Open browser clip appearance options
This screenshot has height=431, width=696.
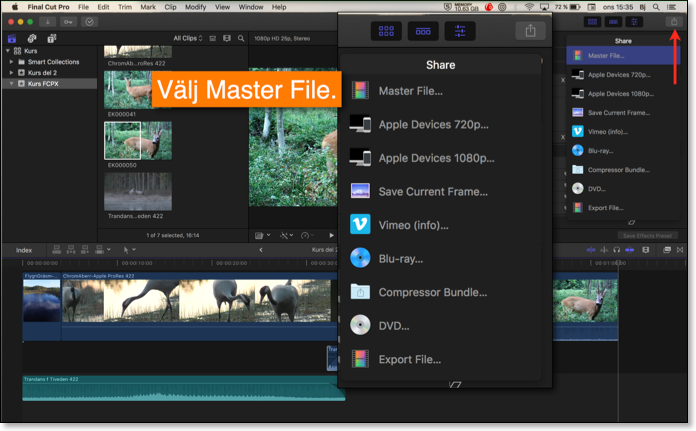pos(213,39)
